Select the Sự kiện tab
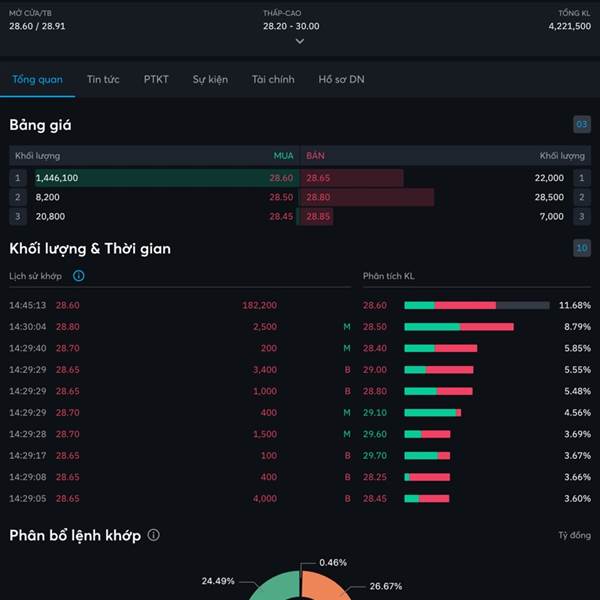 [210, 80]
